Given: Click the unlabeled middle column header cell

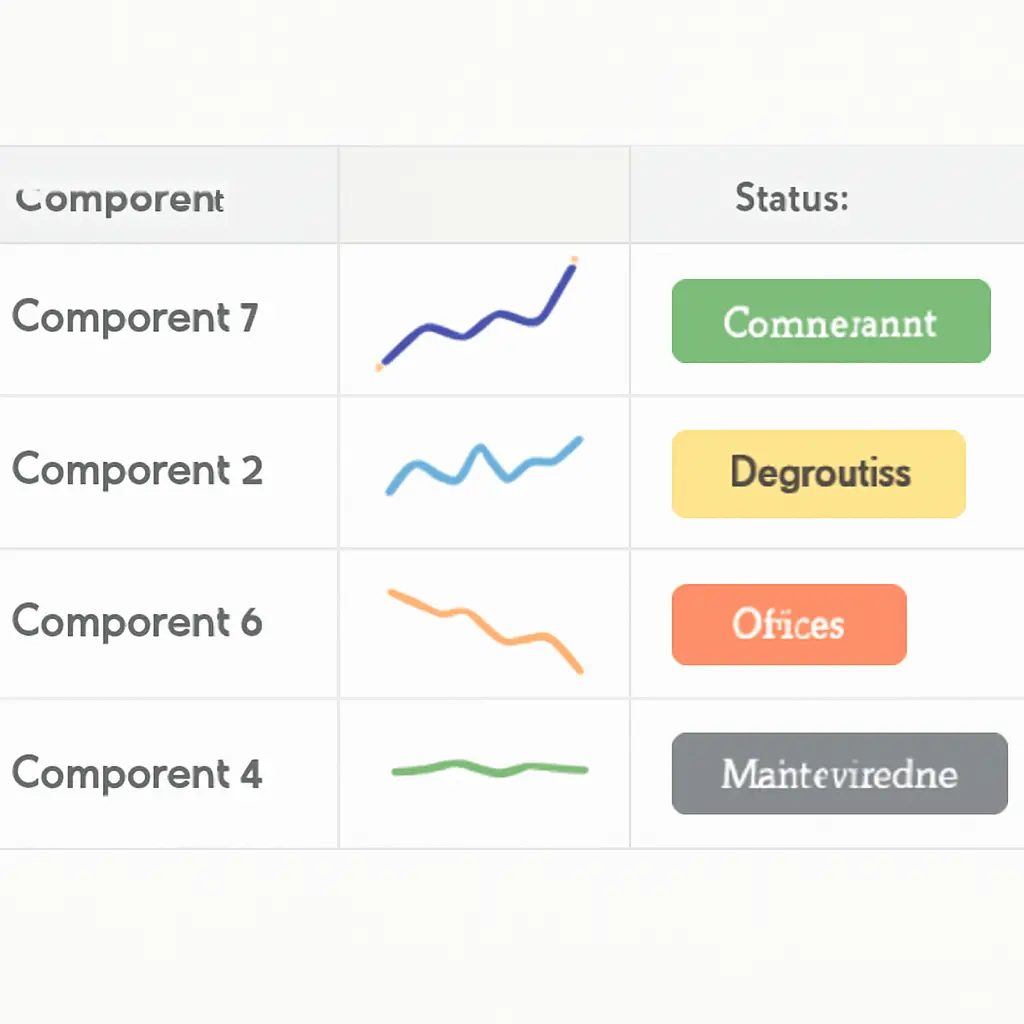Looking at the screenshot, I should 484,196.
